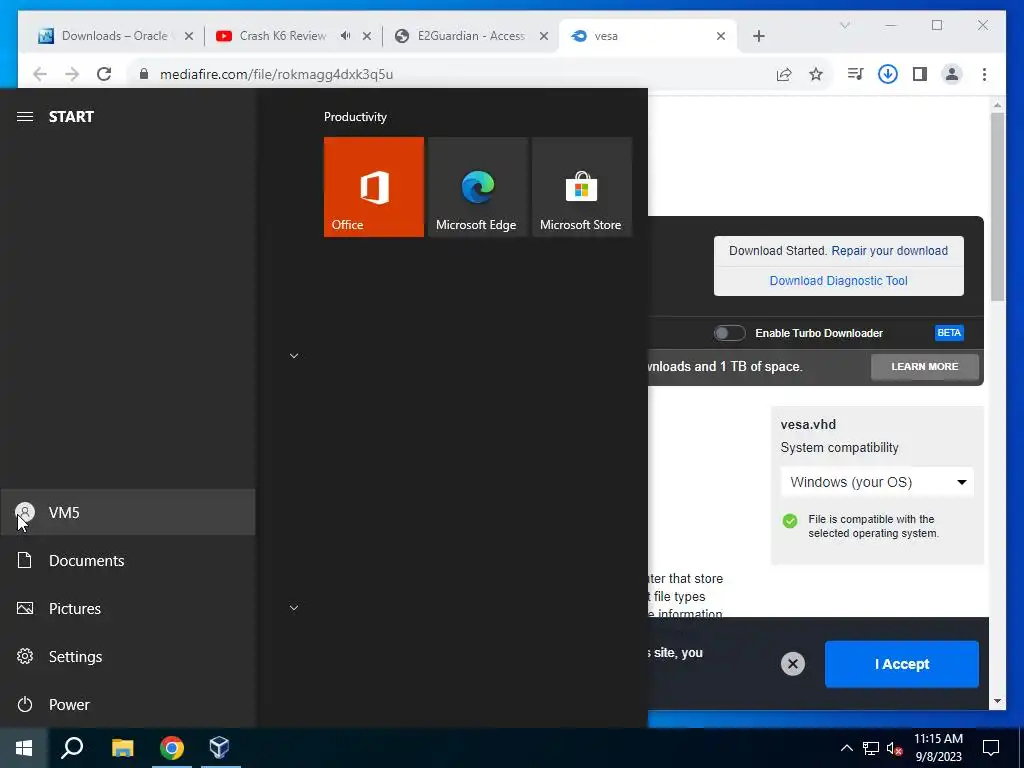The width and height of the screenshot is (1024, 768).
Task: Click the muted volume tray icon
Action: 894,748
